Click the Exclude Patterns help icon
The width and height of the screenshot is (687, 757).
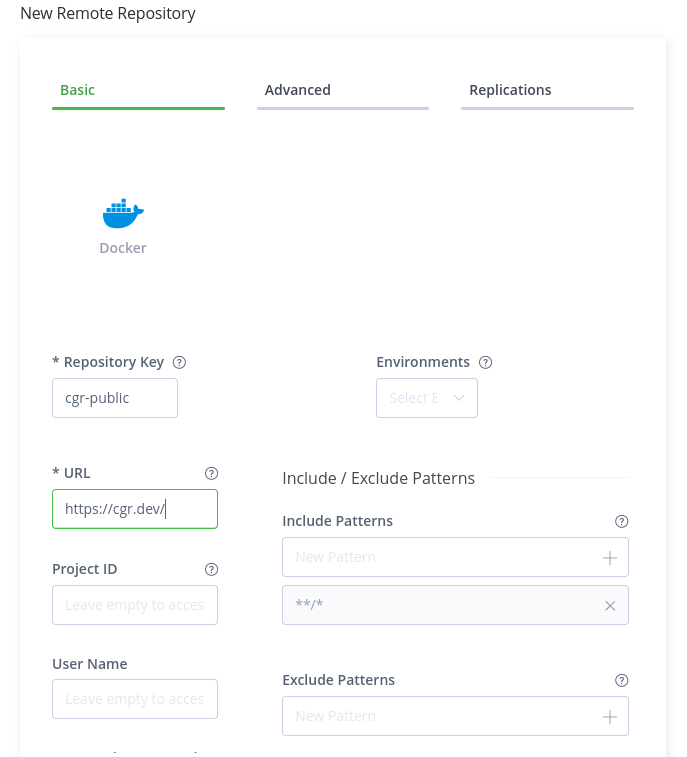coord(622,680)
